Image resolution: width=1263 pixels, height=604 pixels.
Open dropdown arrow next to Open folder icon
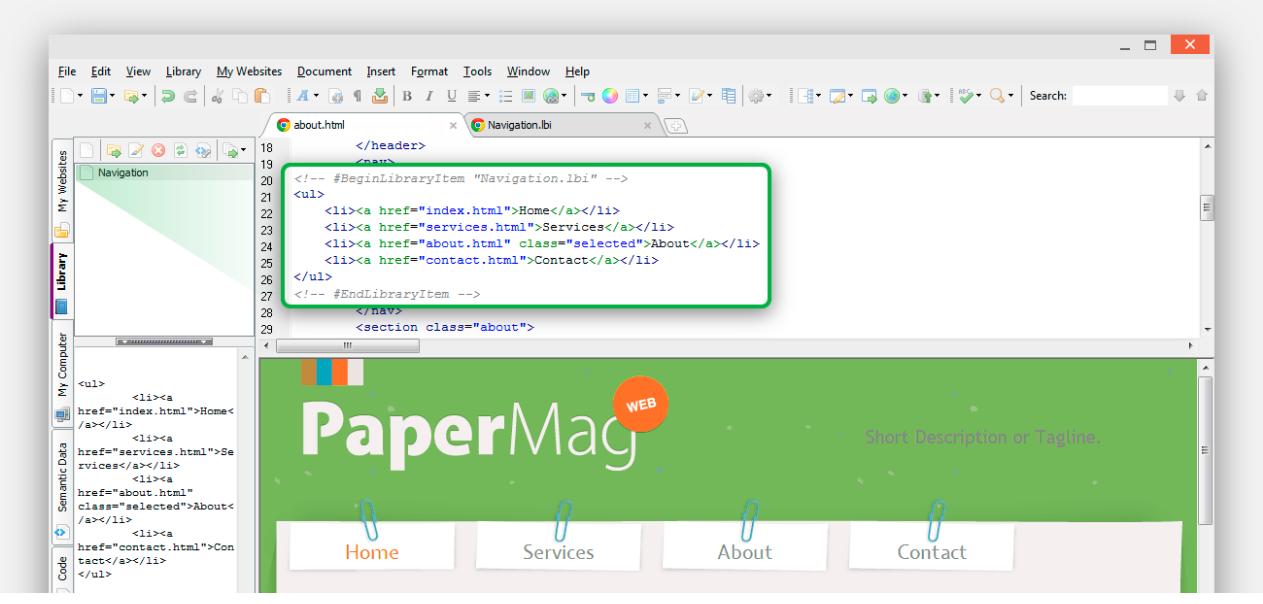(x=144, y=96)
